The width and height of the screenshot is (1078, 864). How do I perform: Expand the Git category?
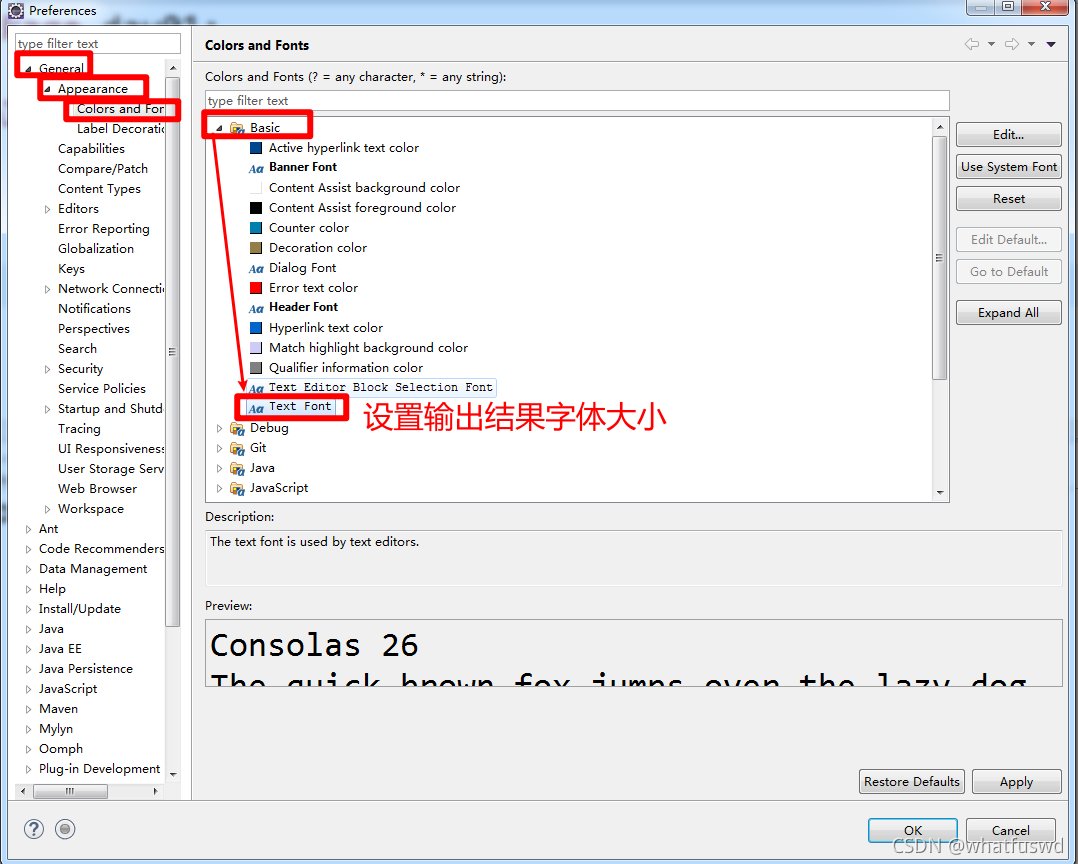pos(219,448)
